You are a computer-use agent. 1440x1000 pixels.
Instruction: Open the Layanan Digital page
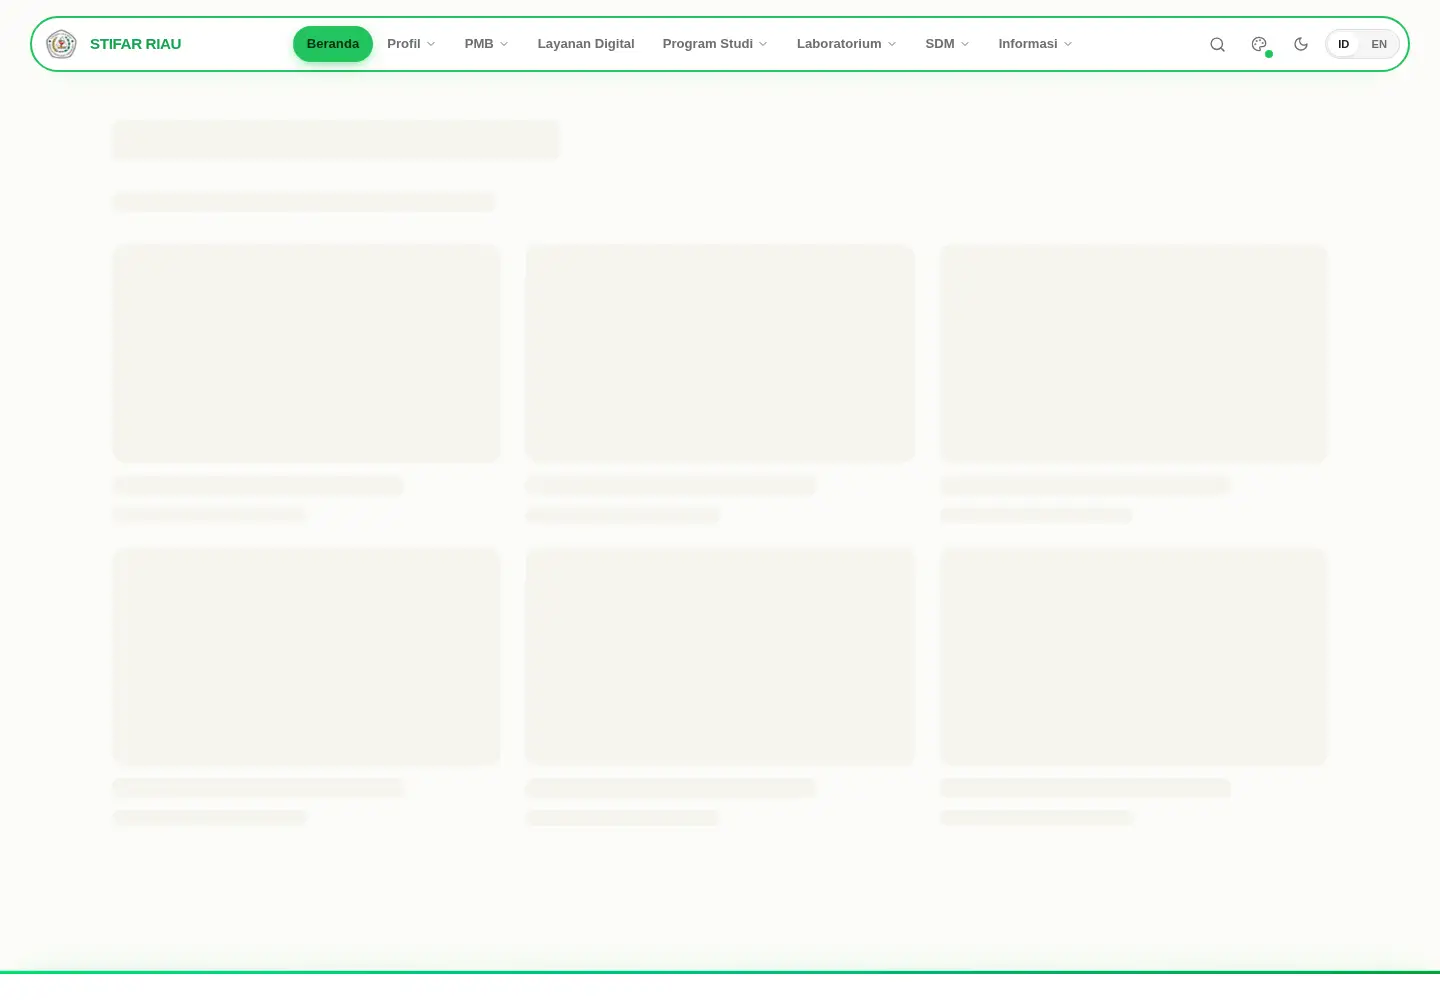pos(586,44)
